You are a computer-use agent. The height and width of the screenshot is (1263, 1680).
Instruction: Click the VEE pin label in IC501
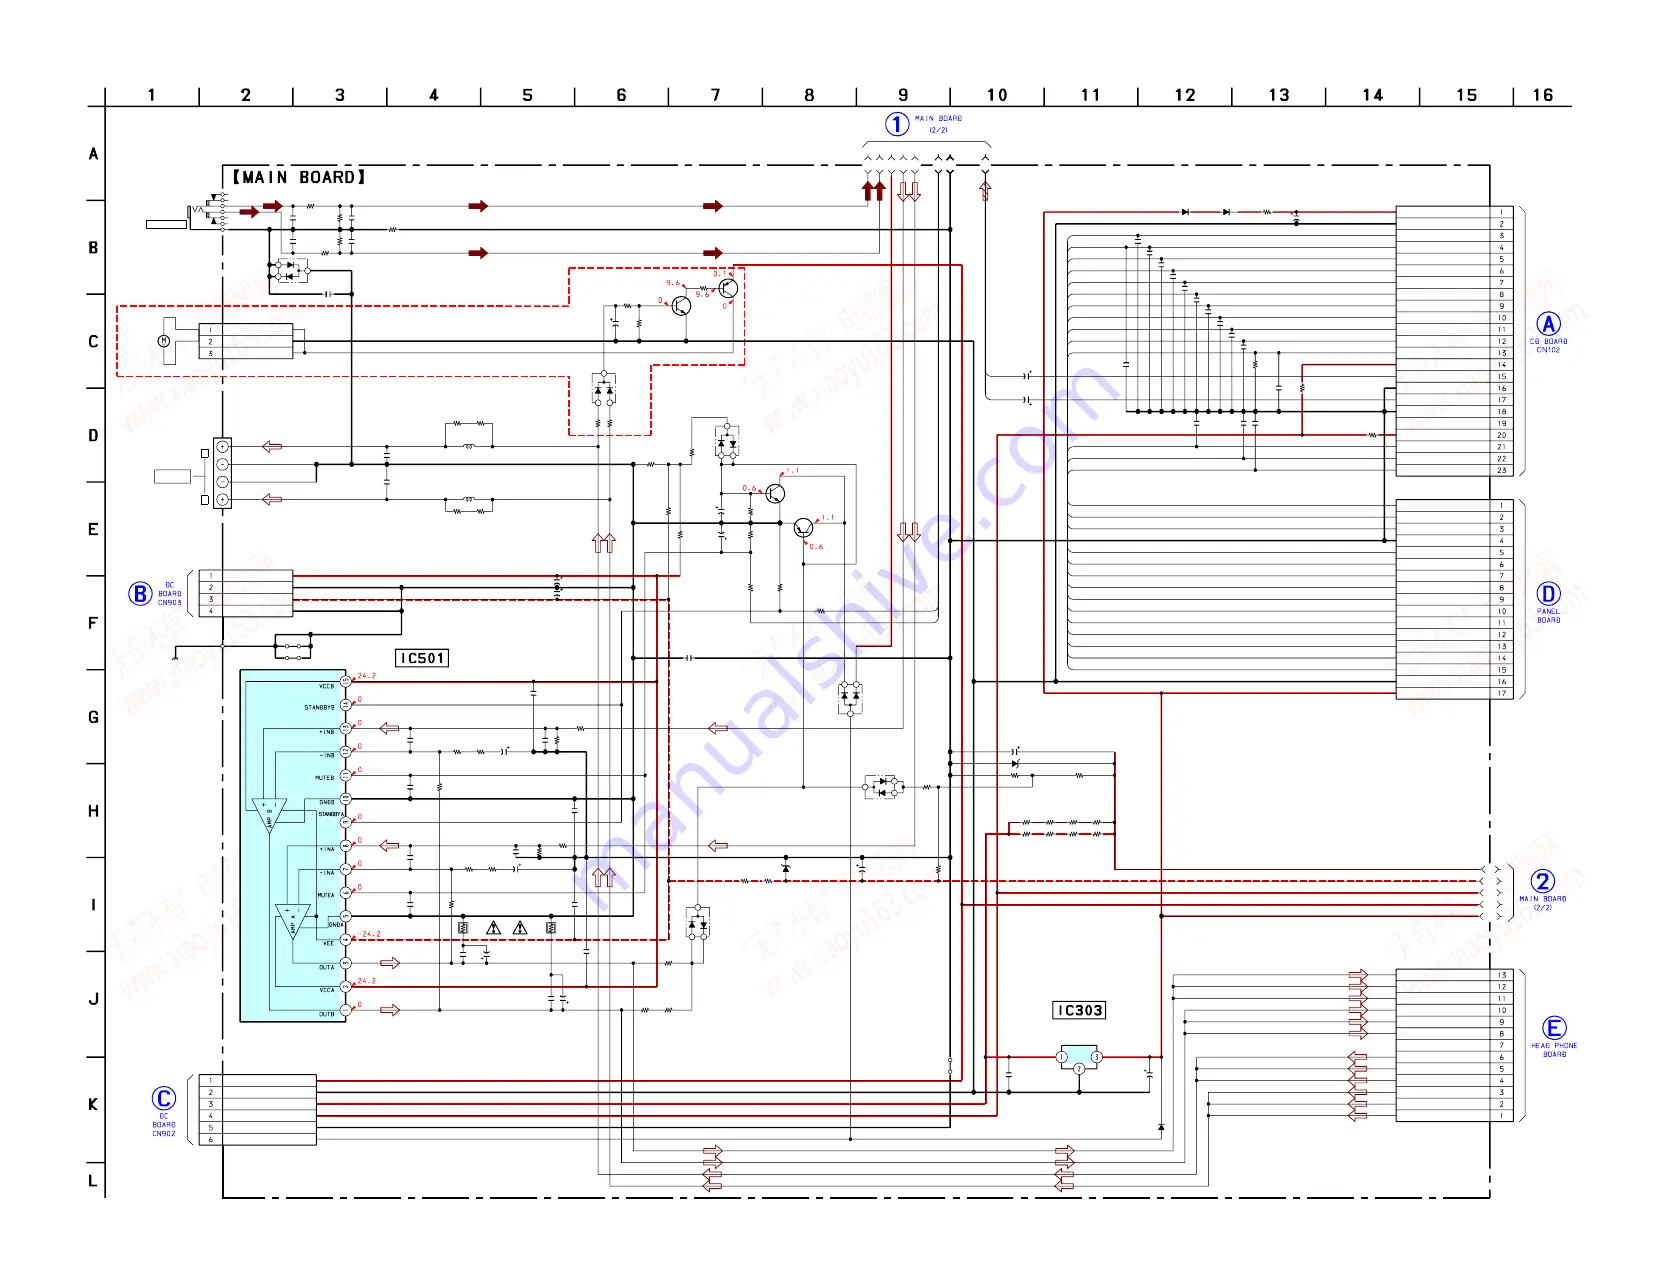(329, 943)
